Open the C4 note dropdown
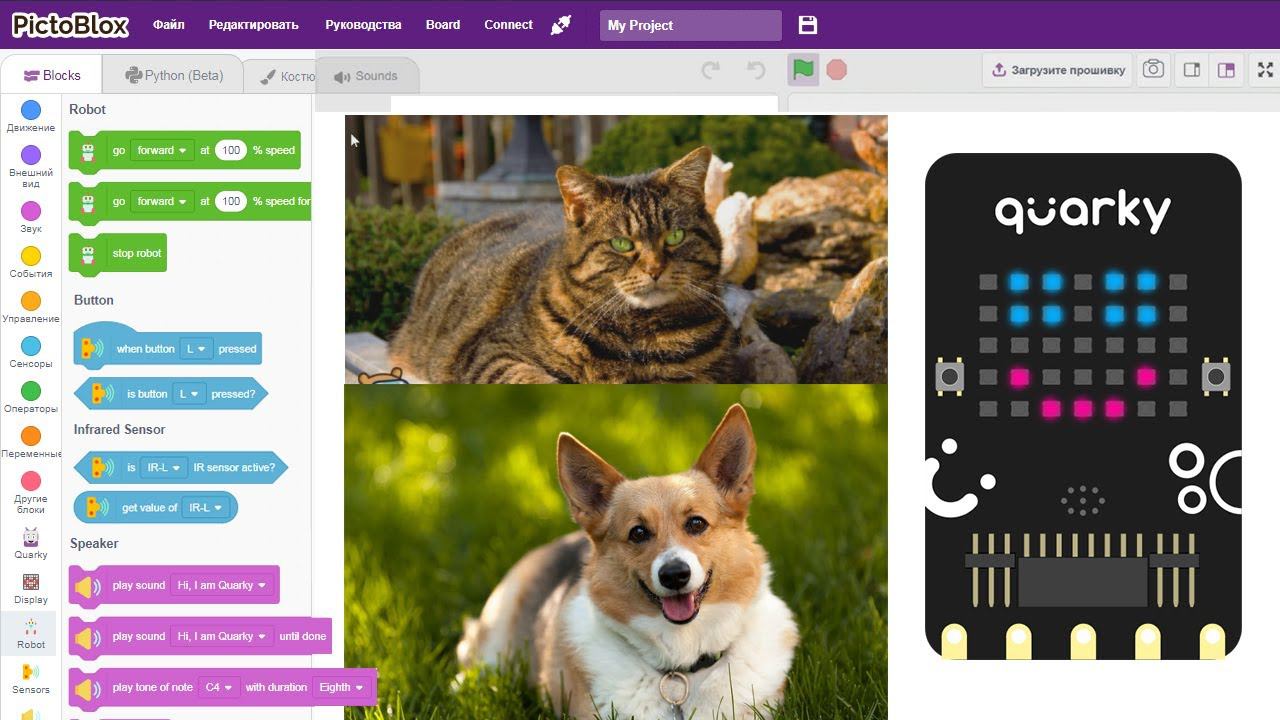Screen dimensions: 1280x720 [x=219, y=688]
